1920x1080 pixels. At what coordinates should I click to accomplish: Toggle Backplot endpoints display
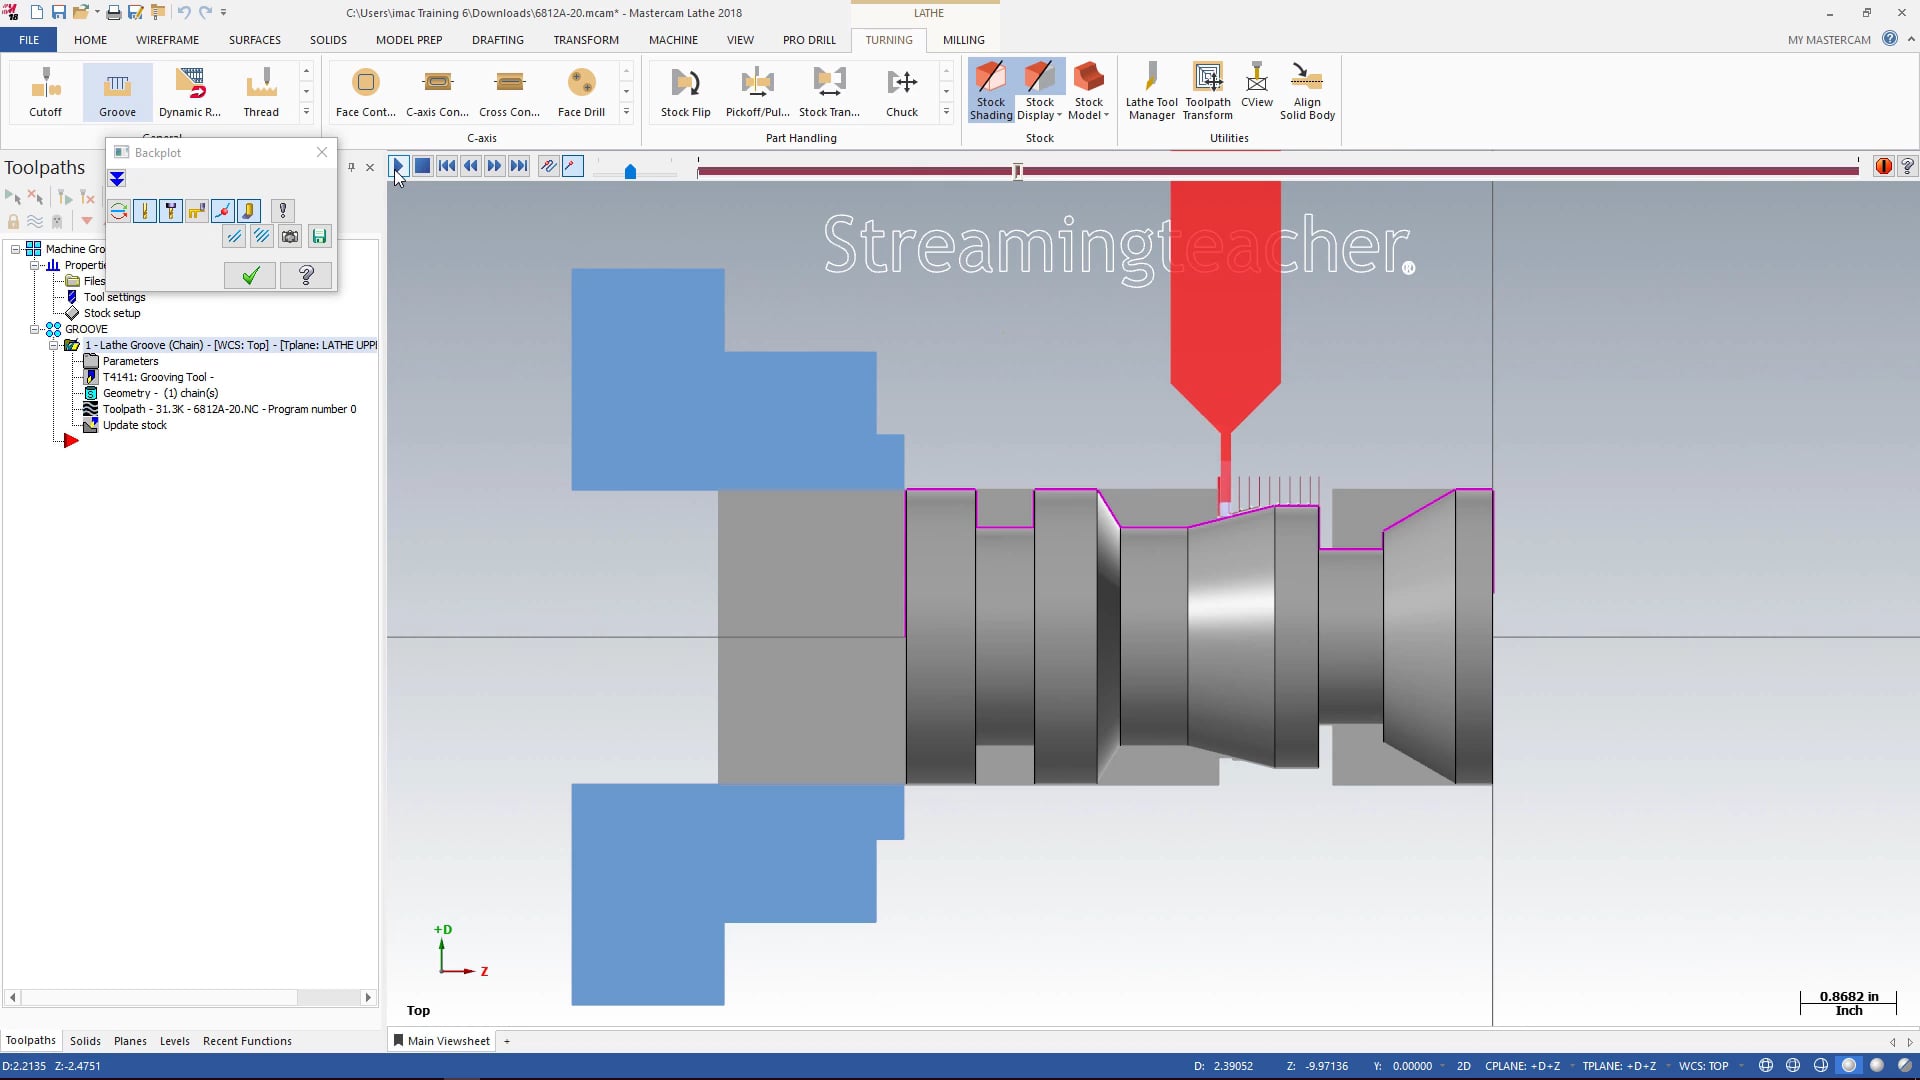pyautogui.click(x=223, y=210)
